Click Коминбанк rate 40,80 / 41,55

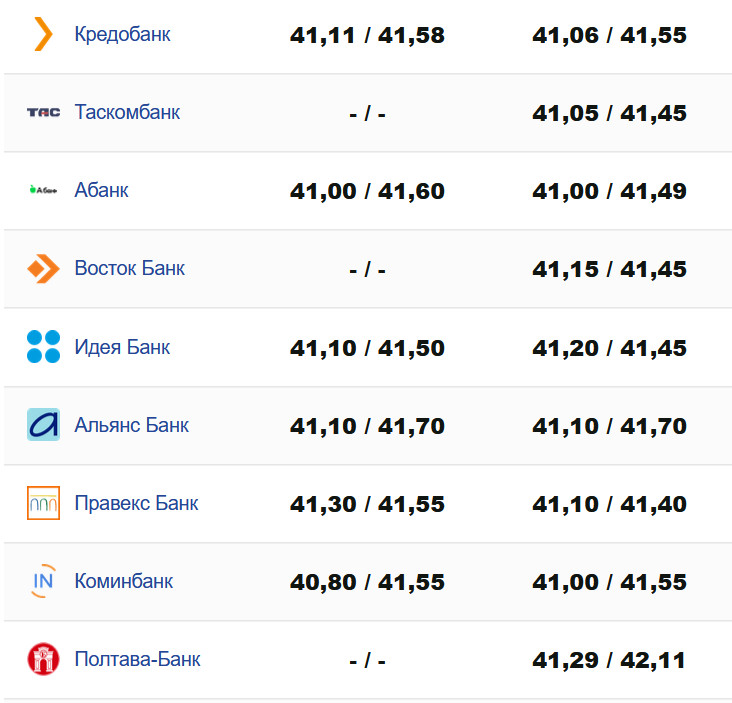(367, 582)
